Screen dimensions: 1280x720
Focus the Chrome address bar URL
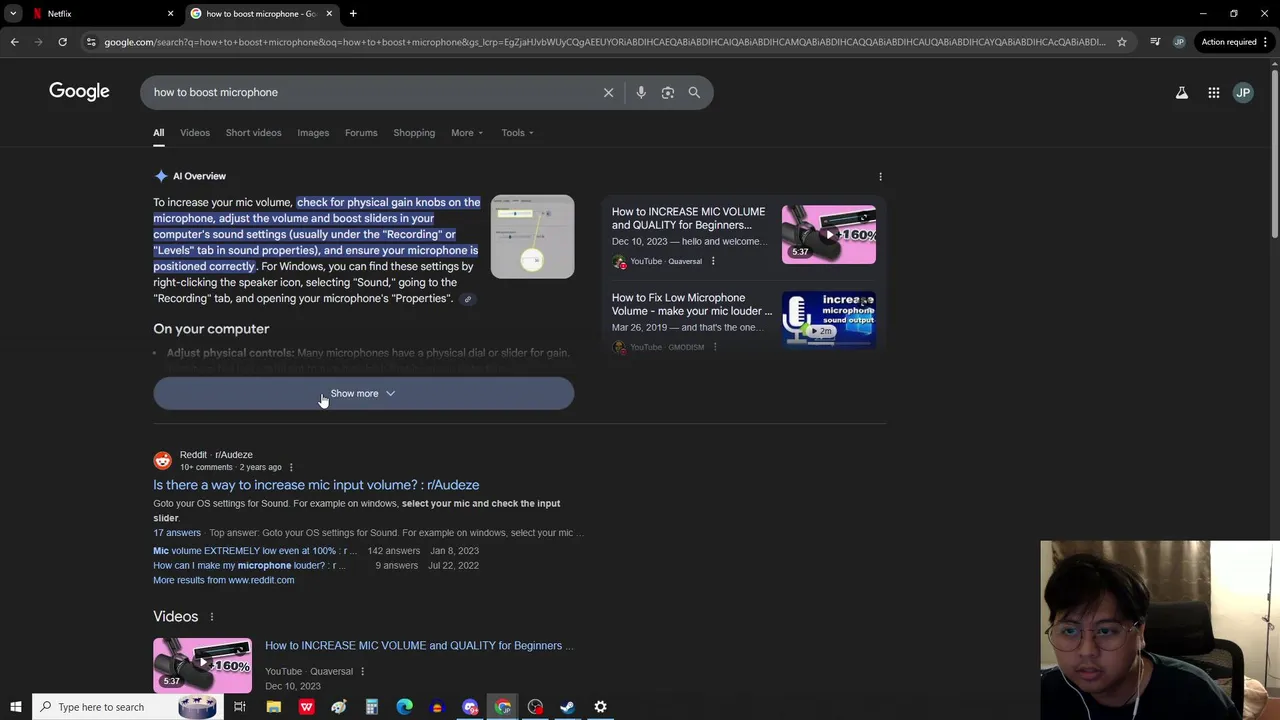[604, 42]
